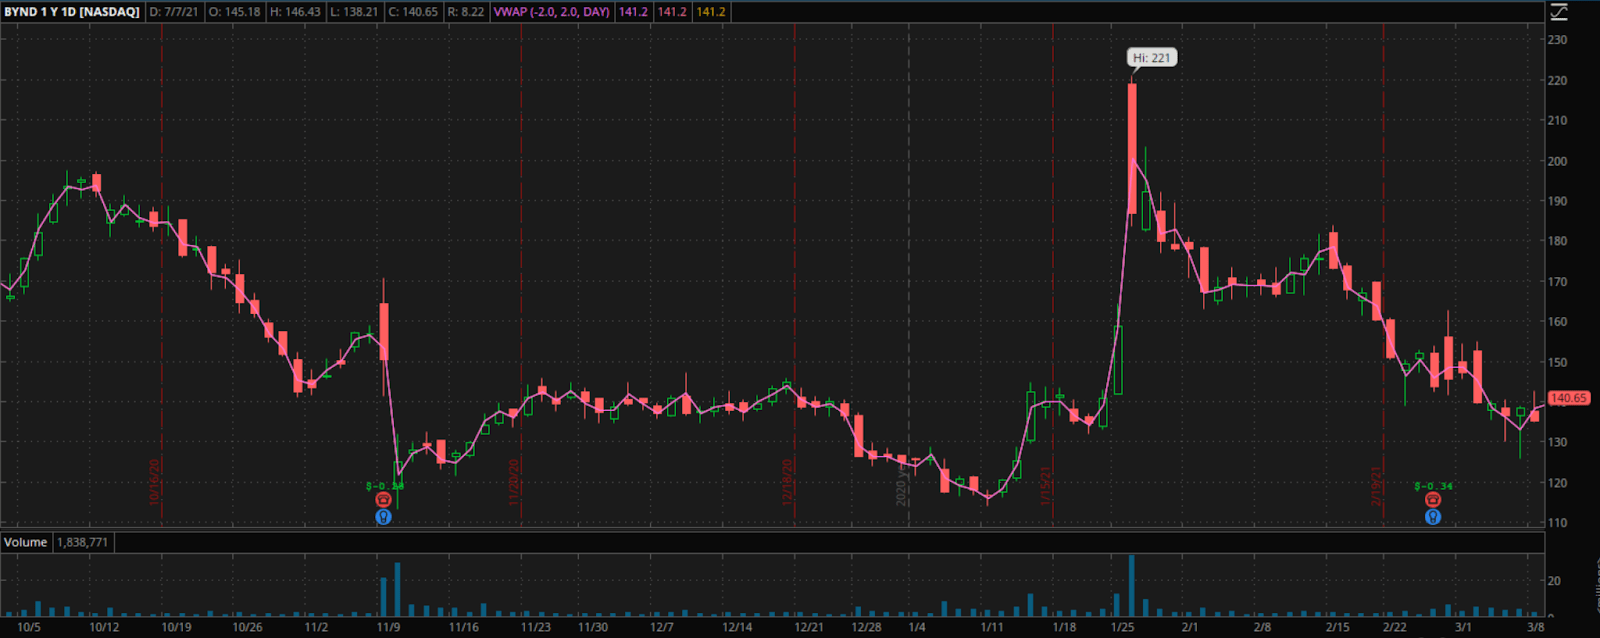
Task: Click the 3/8 date axis label
Action: (x=1536, y=627)
